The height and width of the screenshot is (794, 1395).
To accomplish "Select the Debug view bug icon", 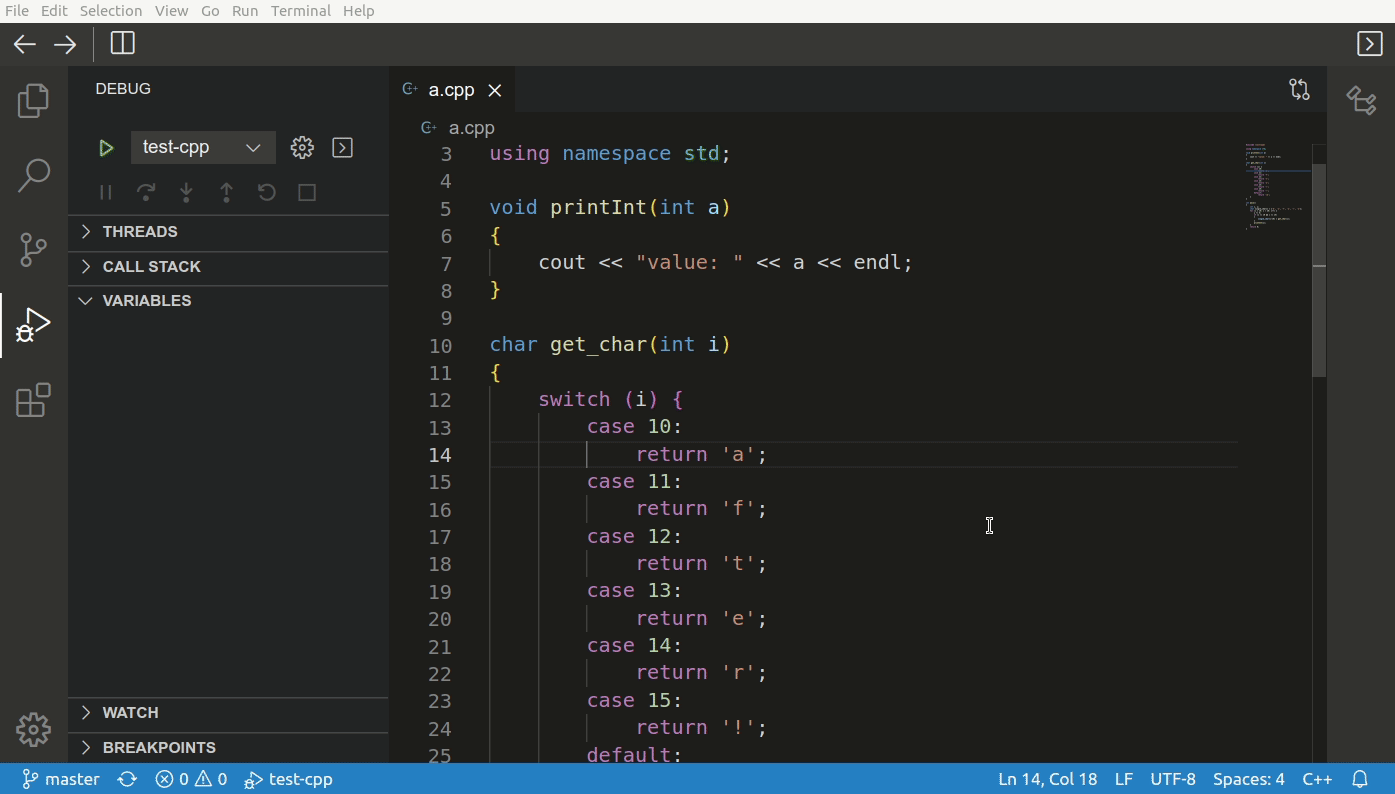I will (33, 325).
